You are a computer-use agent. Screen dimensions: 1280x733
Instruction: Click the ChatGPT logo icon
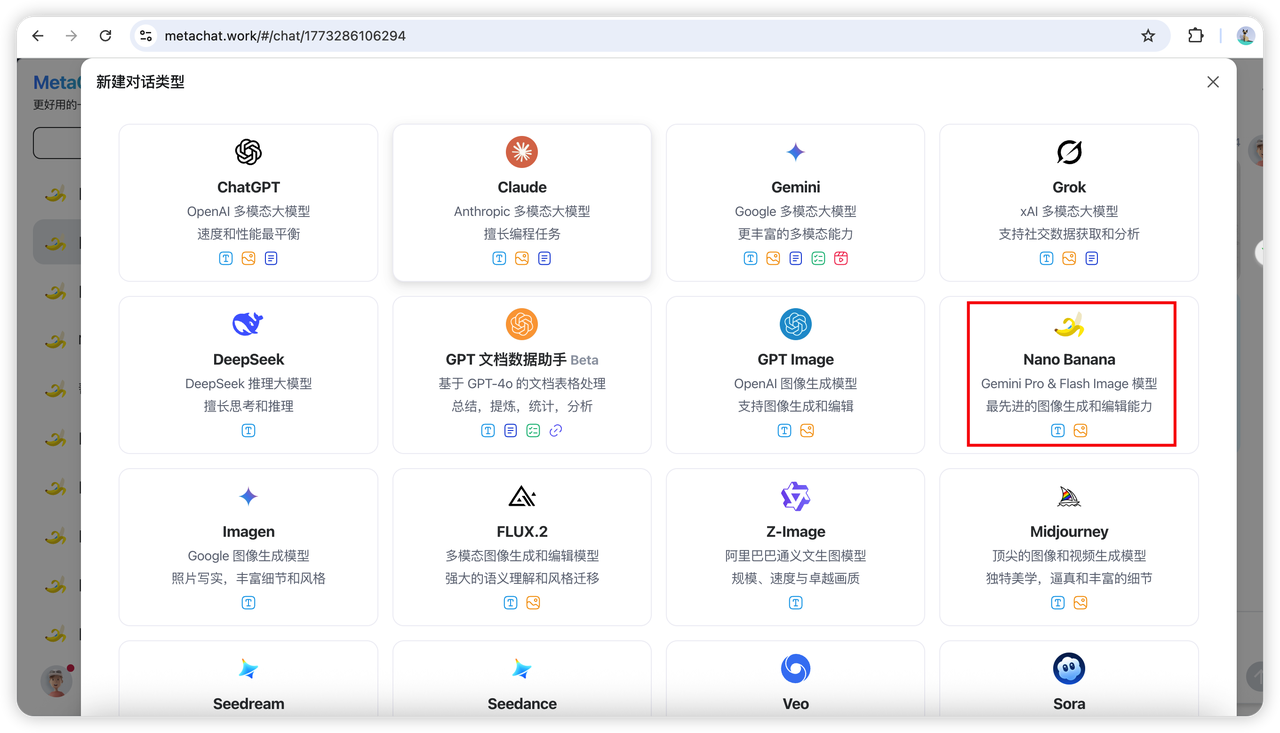pyautogui.click(x=248, y=152)
